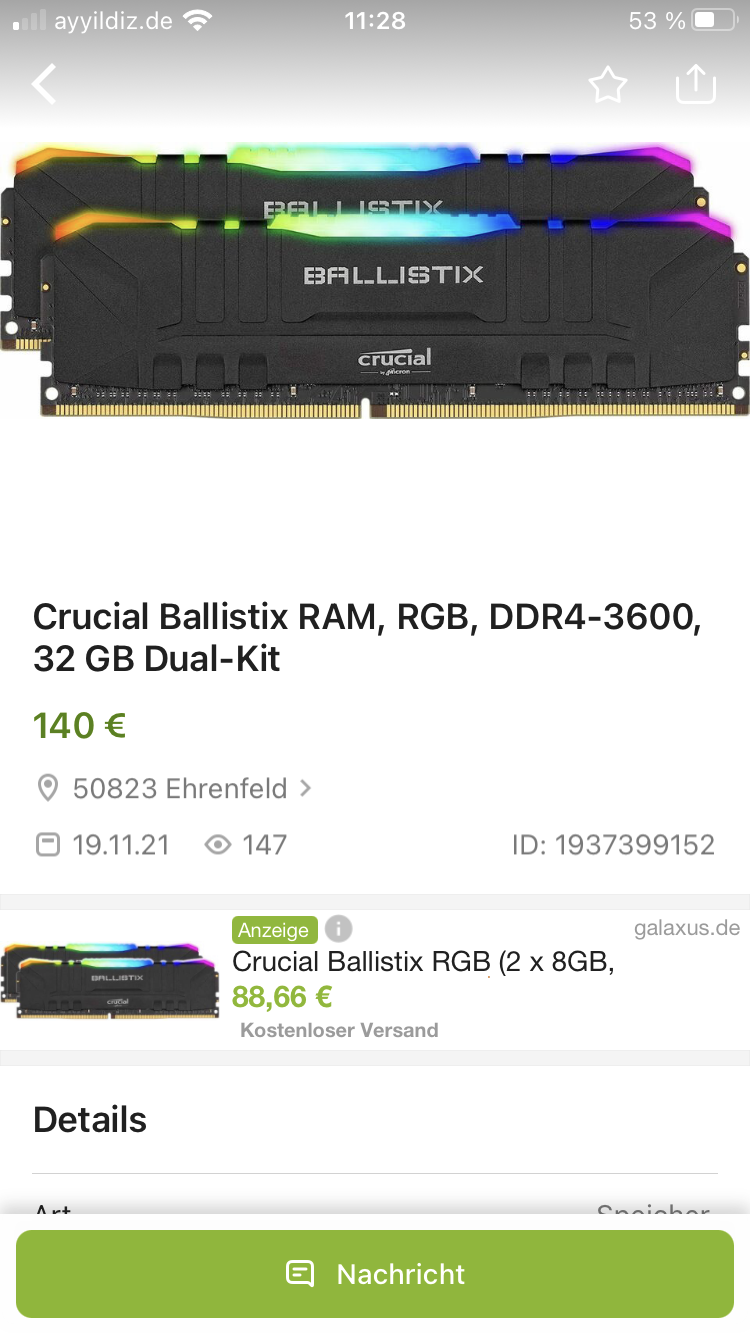Visit the galaxus.de source link

point(687,928)
